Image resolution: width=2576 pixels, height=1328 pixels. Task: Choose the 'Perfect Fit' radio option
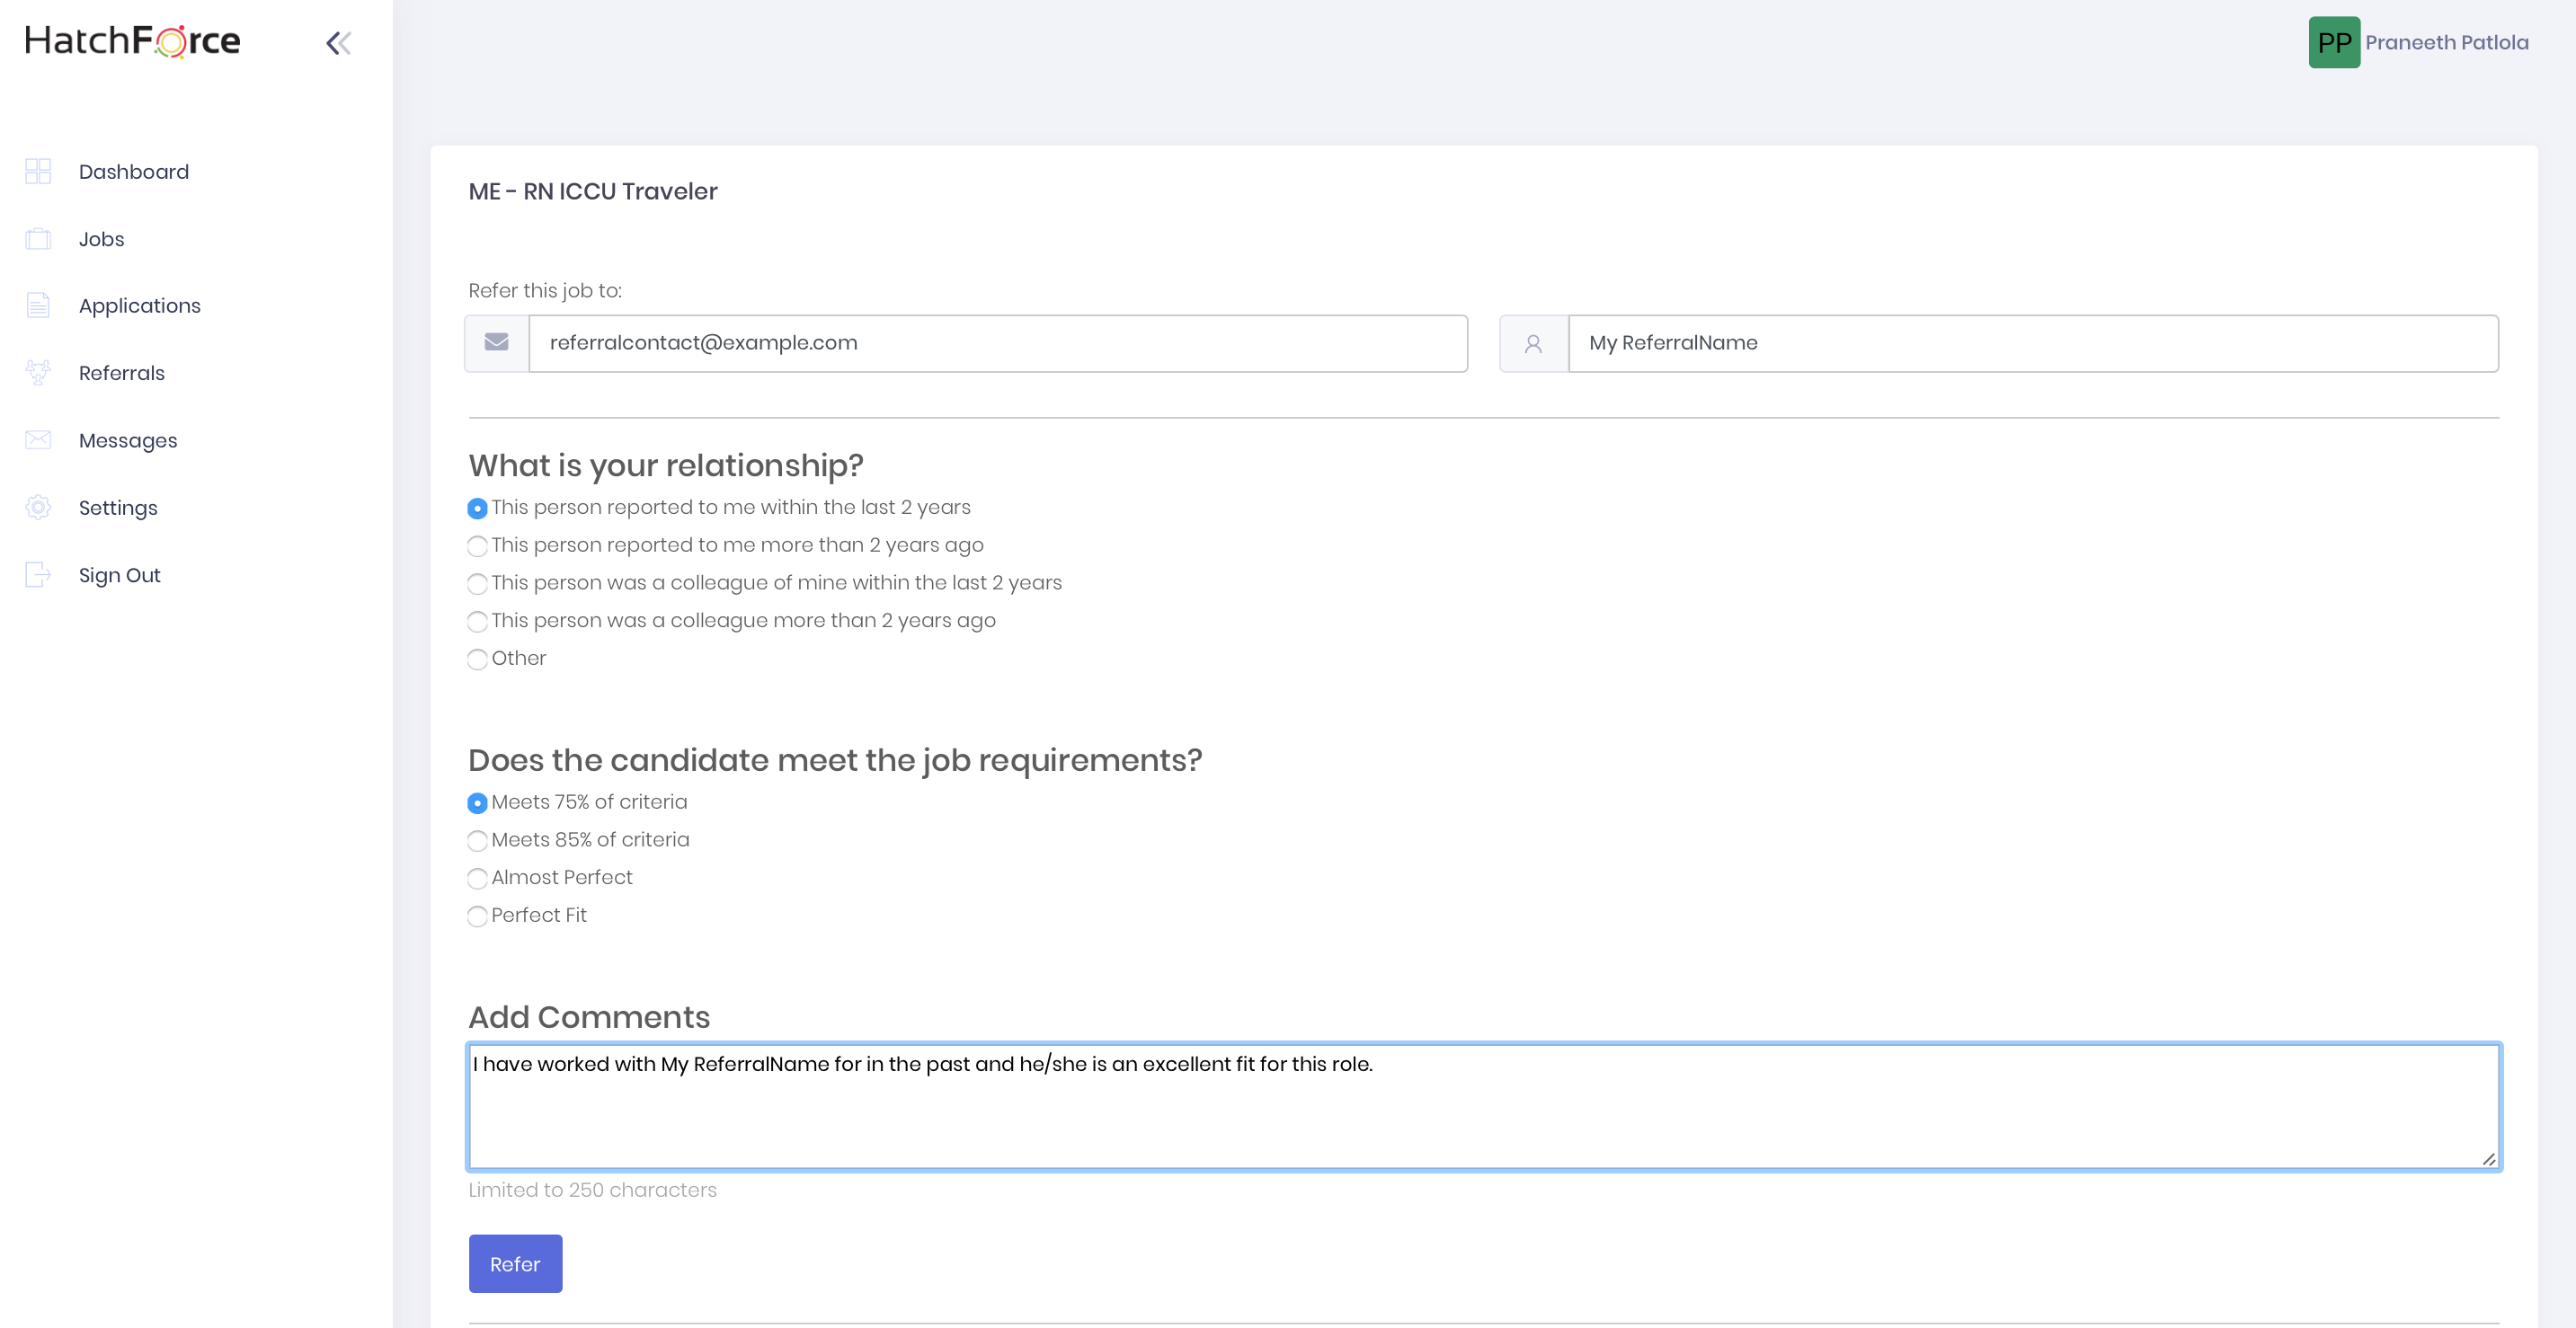pos(477,916)
